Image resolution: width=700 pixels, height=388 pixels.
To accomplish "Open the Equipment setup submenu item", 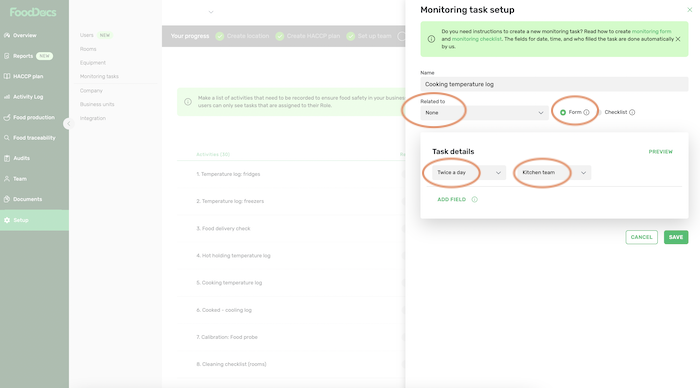I will click(x=93, y=63).
